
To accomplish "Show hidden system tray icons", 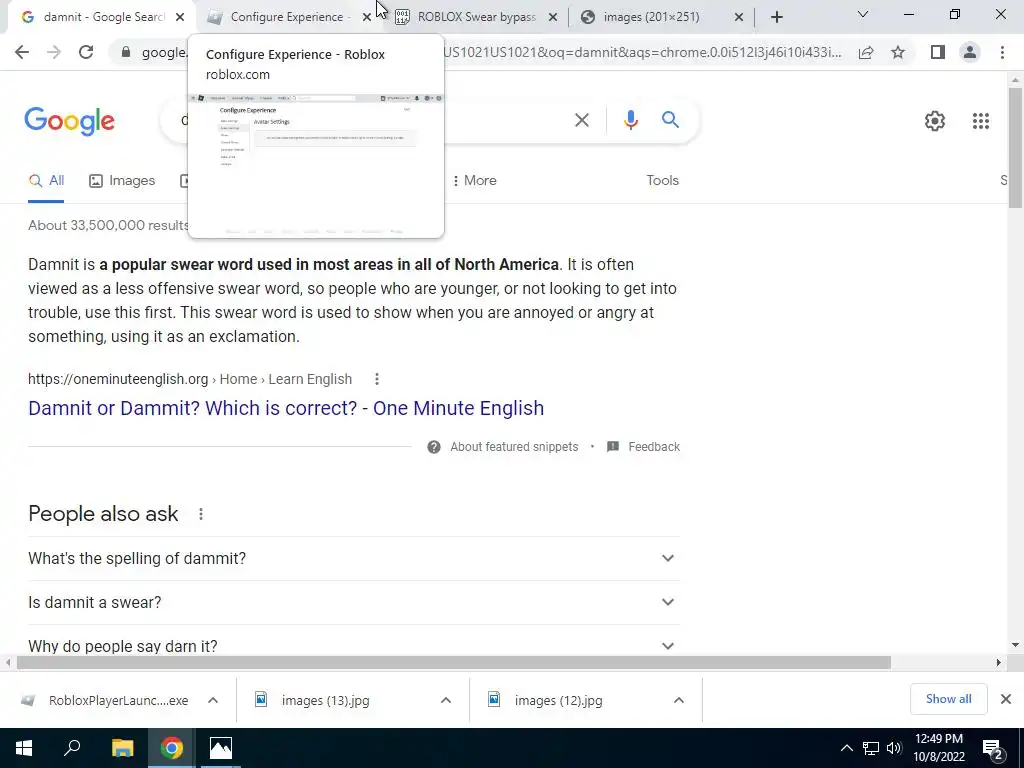I will pos(846,748).
